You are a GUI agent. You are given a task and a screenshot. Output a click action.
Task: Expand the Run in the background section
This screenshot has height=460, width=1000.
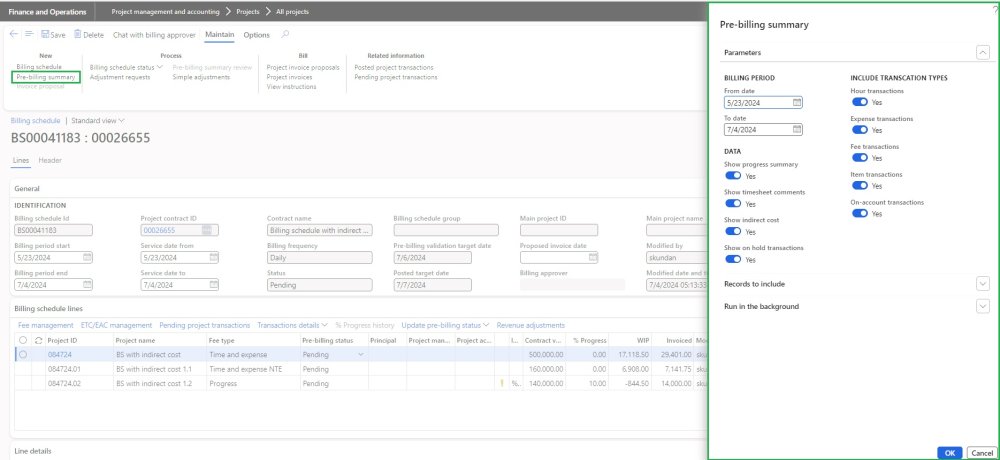(982, 306)
